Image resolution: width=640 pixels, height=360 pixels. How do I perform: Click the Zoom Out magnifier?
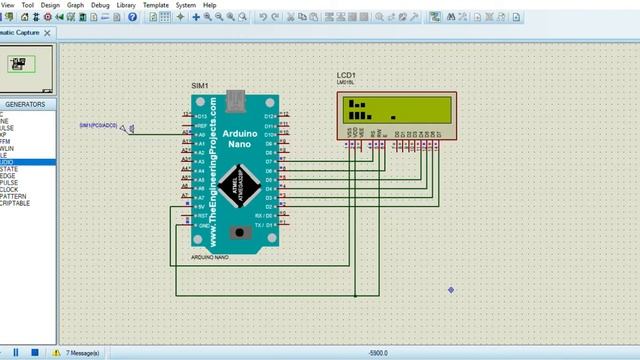coord(219,17)
